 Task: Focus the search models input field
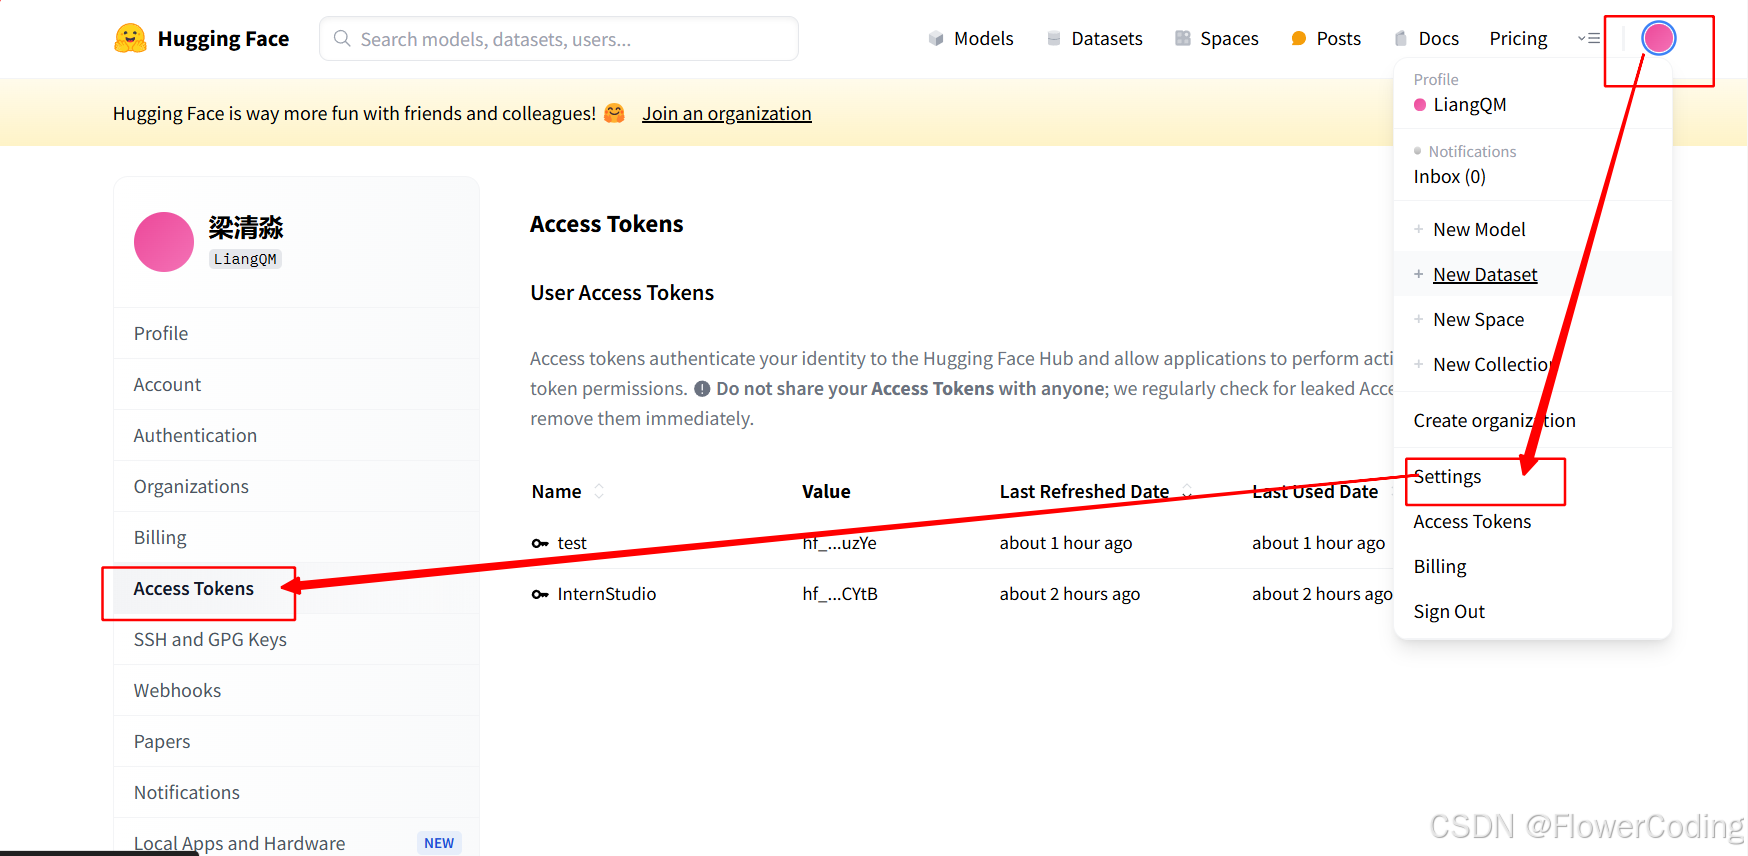point(558,39)
